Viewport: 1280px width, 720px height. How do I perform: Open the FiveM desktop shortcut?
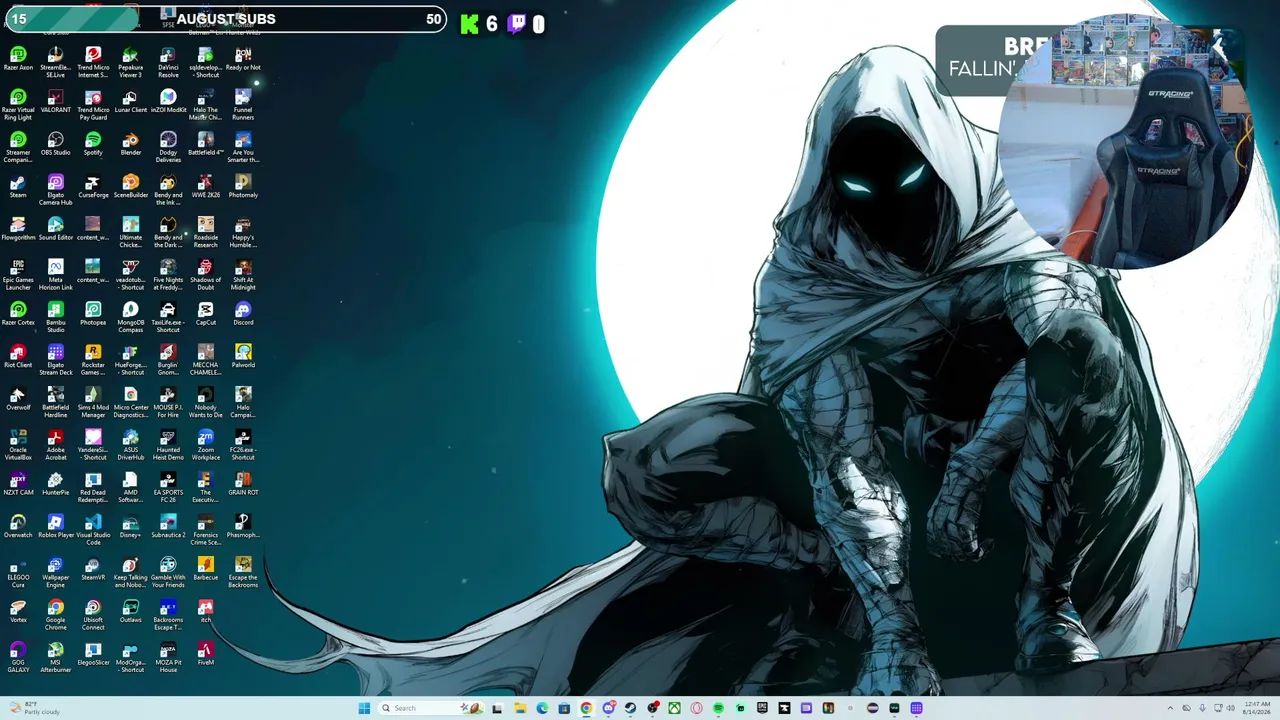pyautogui.click(x=205, y=654)
